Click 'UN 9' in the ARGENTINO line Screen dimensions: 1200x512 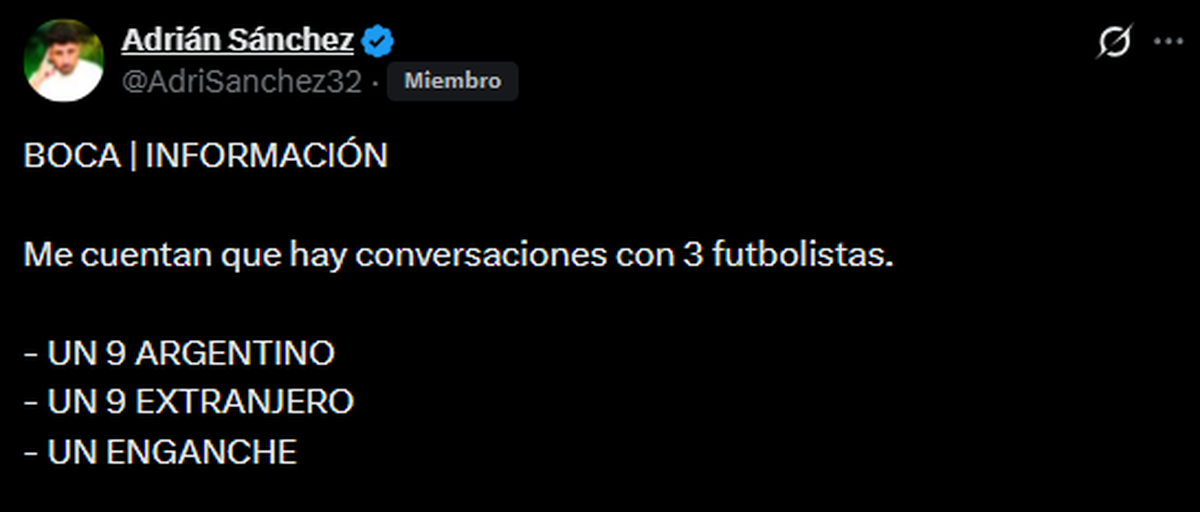pos(86,353)
